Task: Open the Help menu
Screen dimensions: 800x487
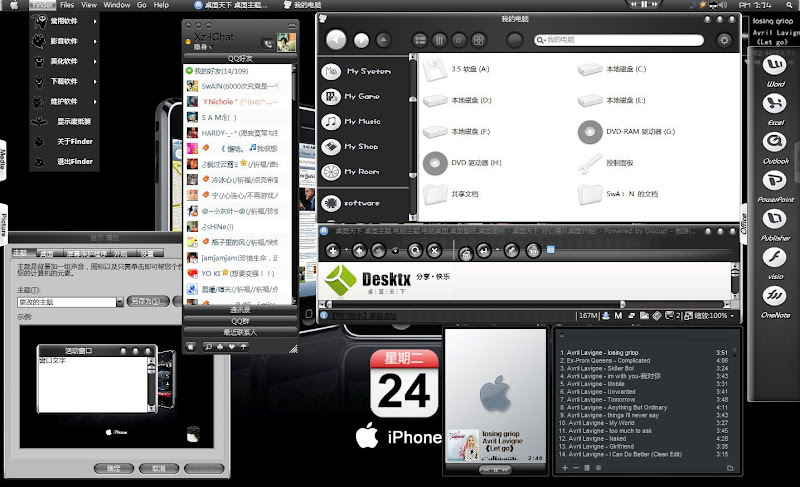Action: tap(161, 5)
